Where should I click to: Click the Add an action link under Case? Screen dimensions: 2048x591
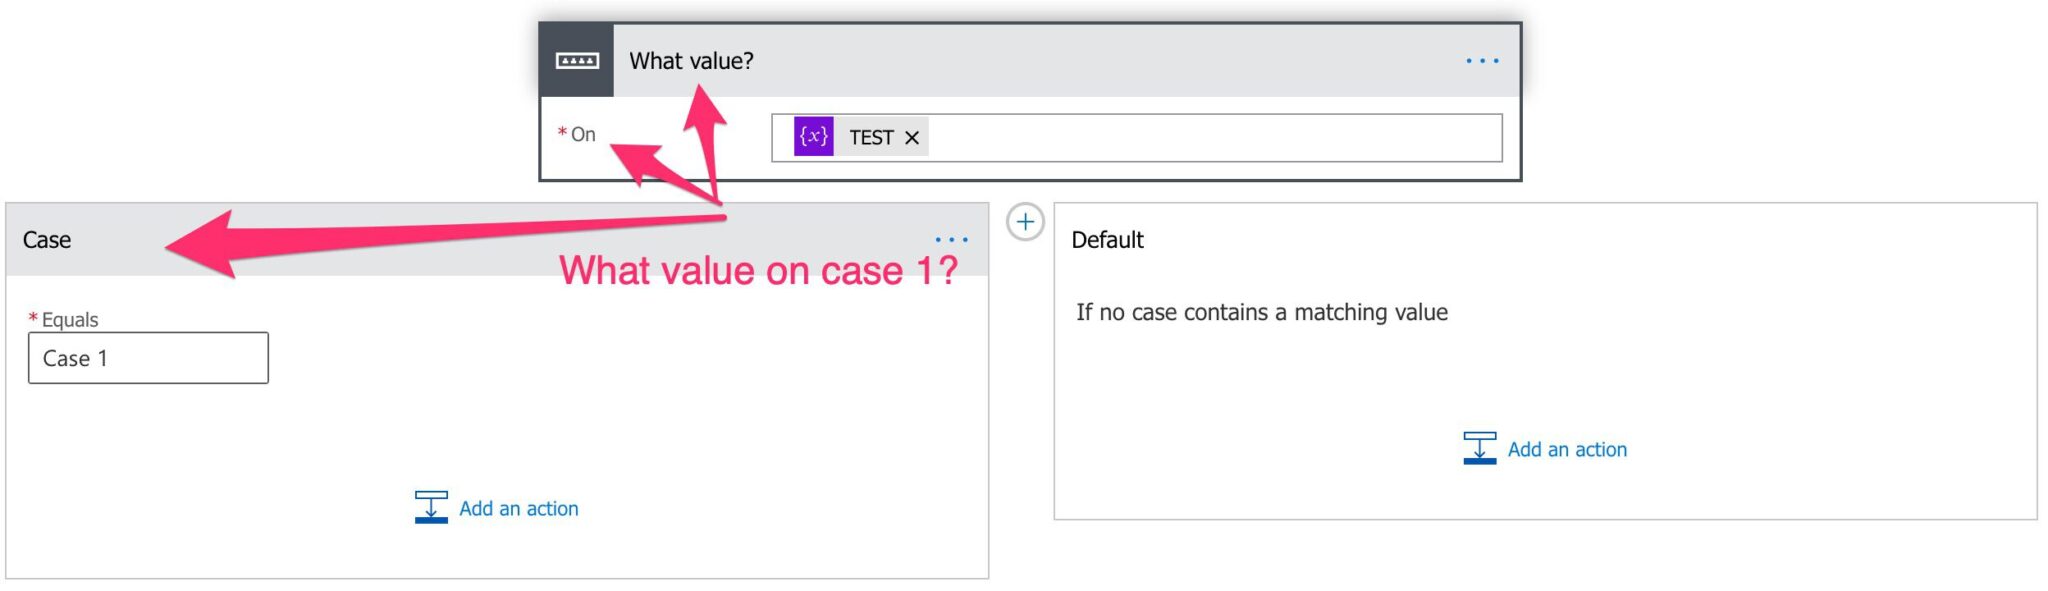click(518, 509)
